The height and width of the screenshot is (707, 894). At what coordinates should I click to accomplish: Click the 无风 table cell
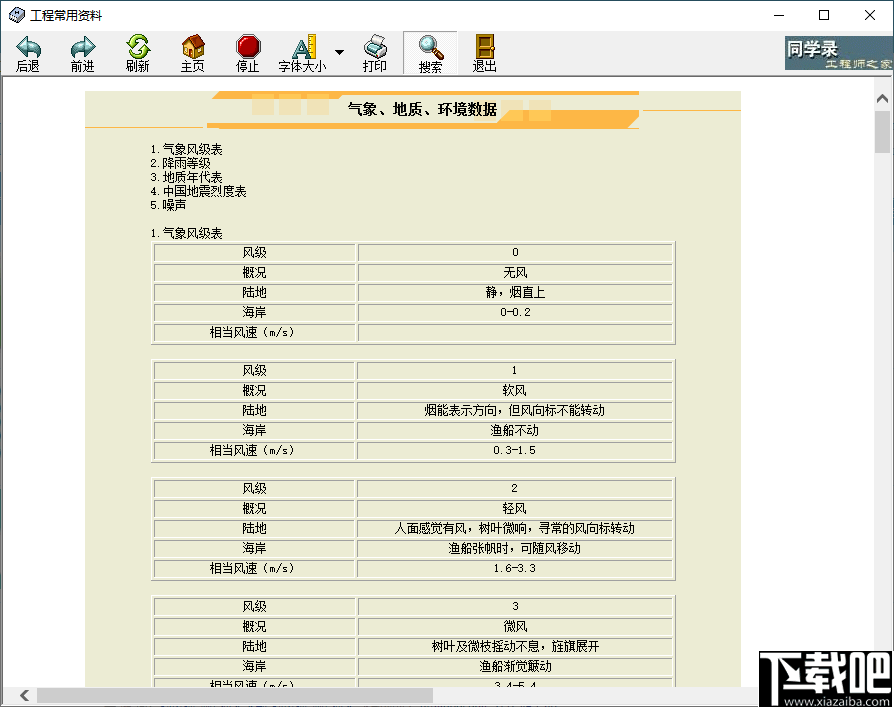coord(515,273)
